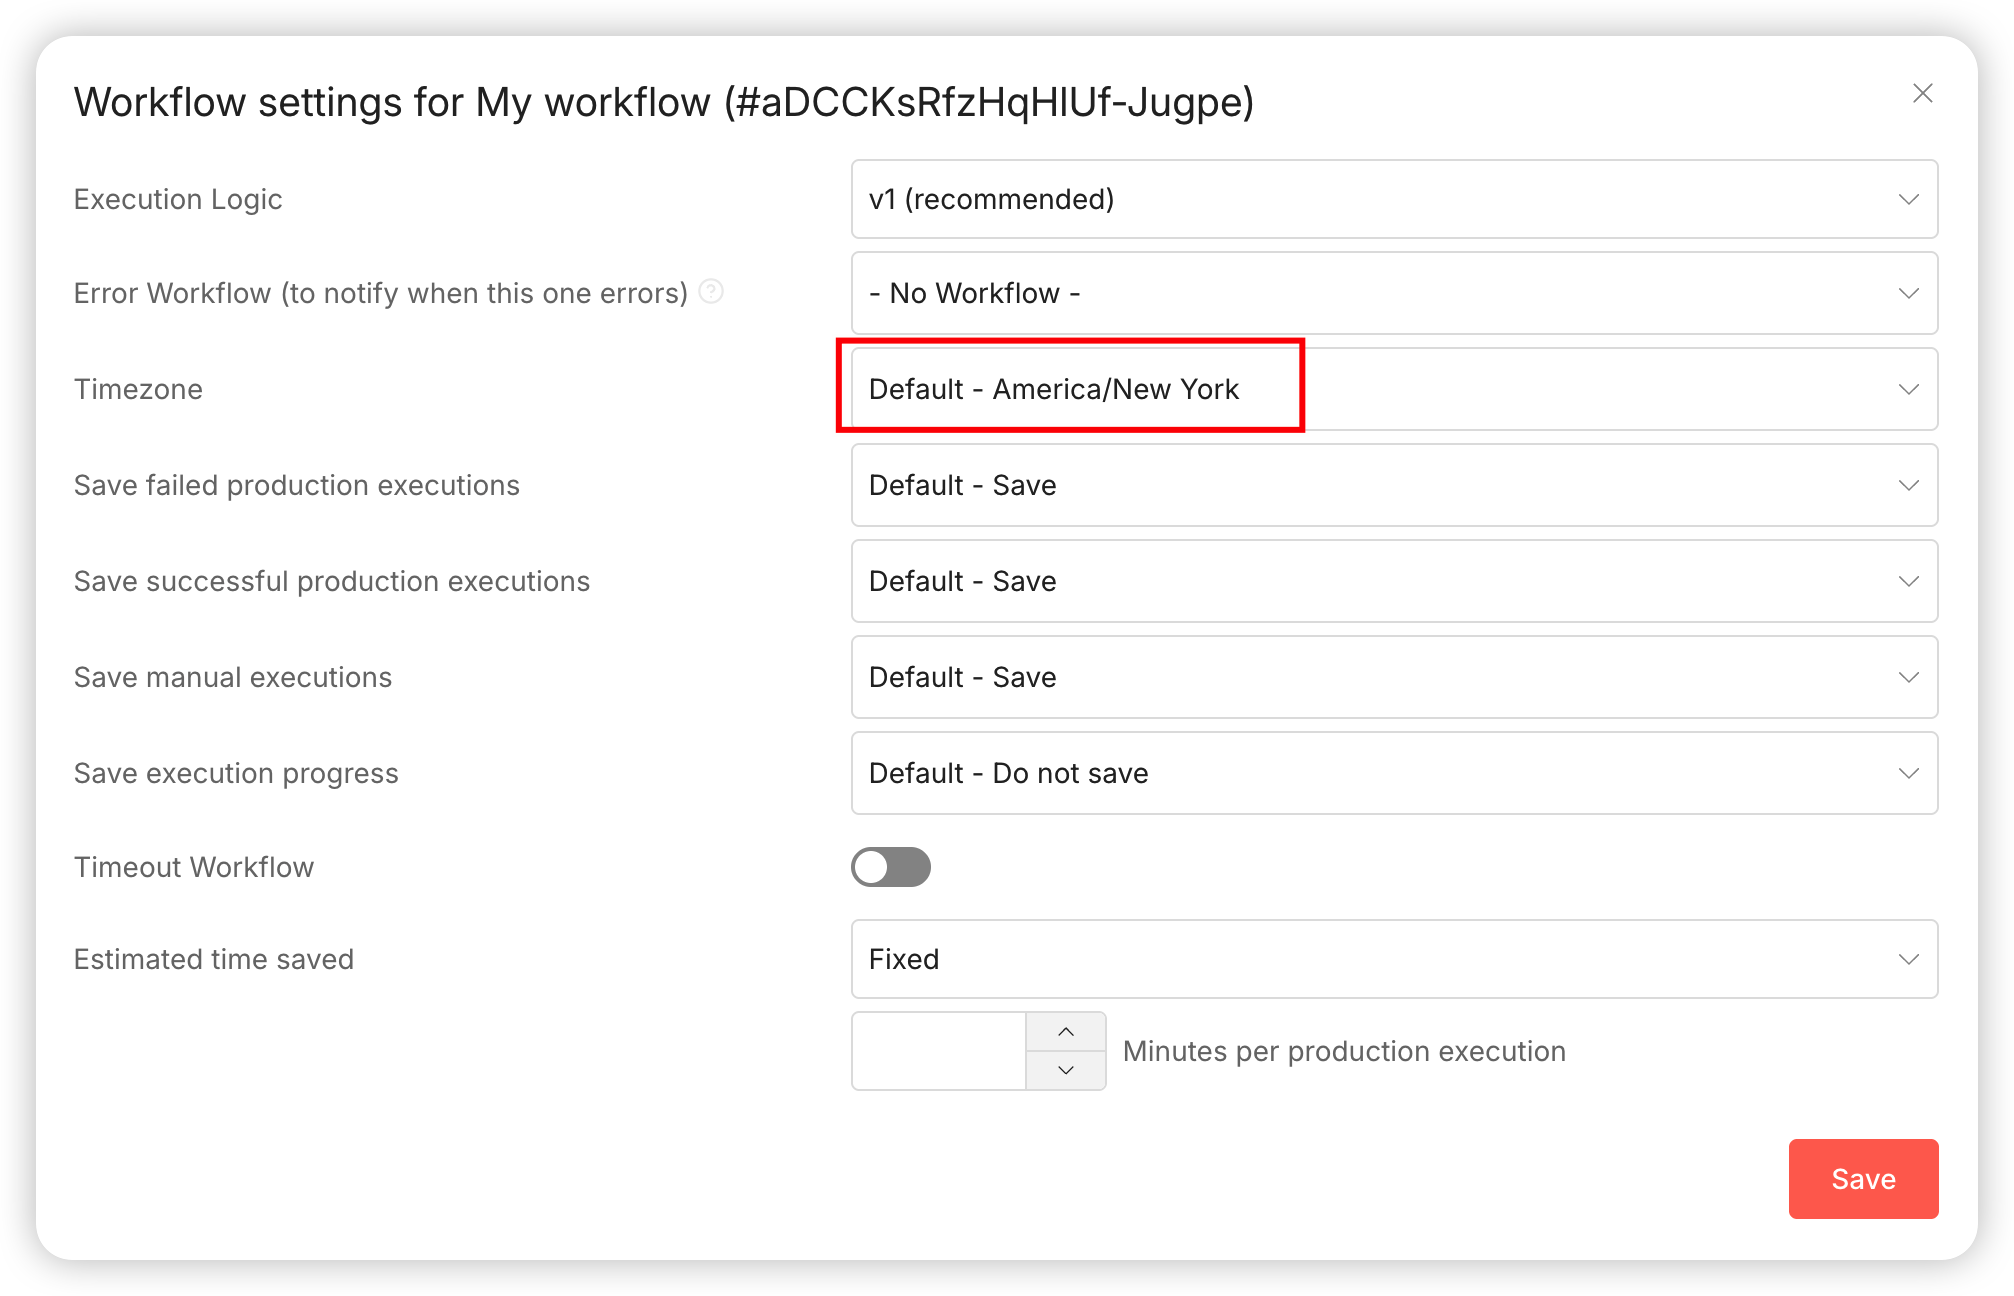Close the Workflow settings dialog
This screenshot has height=1296, width=2014.
click(x=1922, y=94)
